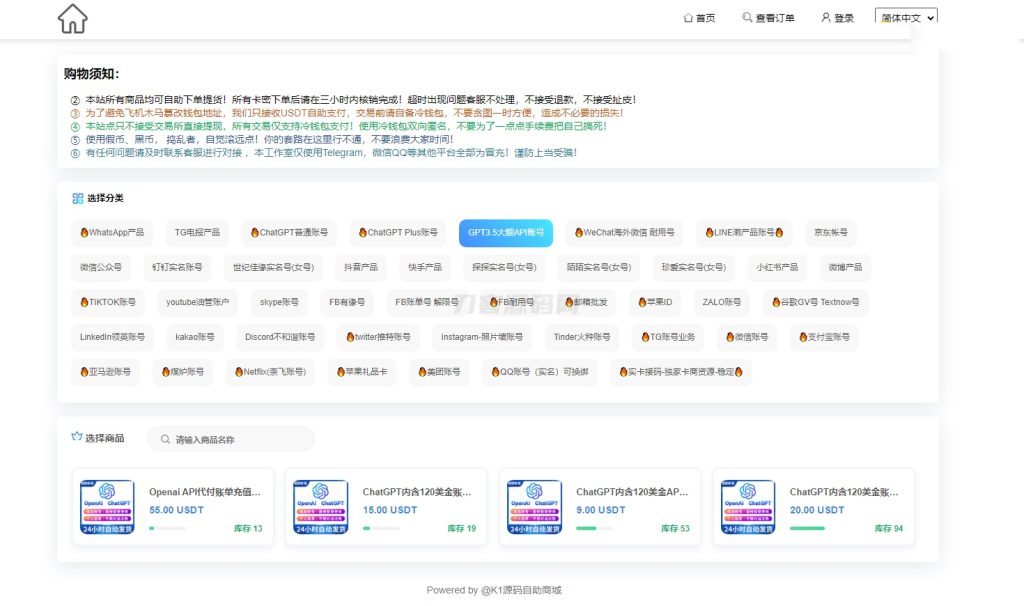Screen dimensions: 1024x606
Task: Click the search icon inside the product search box
Action: click(165, 438)
